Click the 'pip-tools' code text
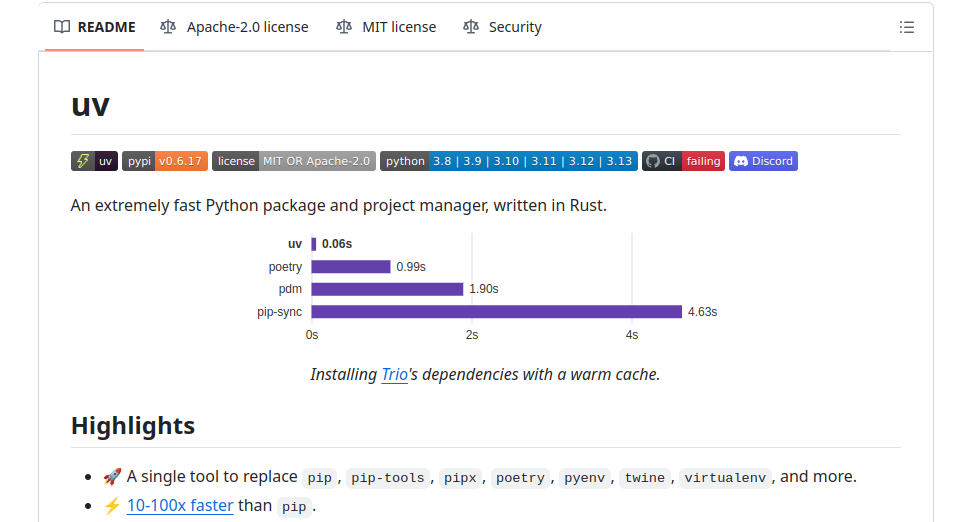 [387, 478]
